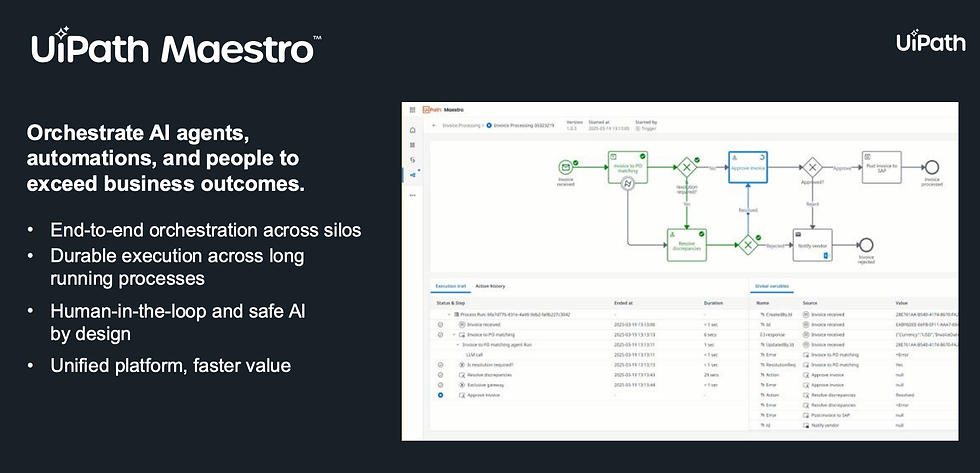Select the Approve invoice step in execution trail
Image resolution: width=980 pixels, height=473 pixels.
pyautogui.click(x=484, y=395)
